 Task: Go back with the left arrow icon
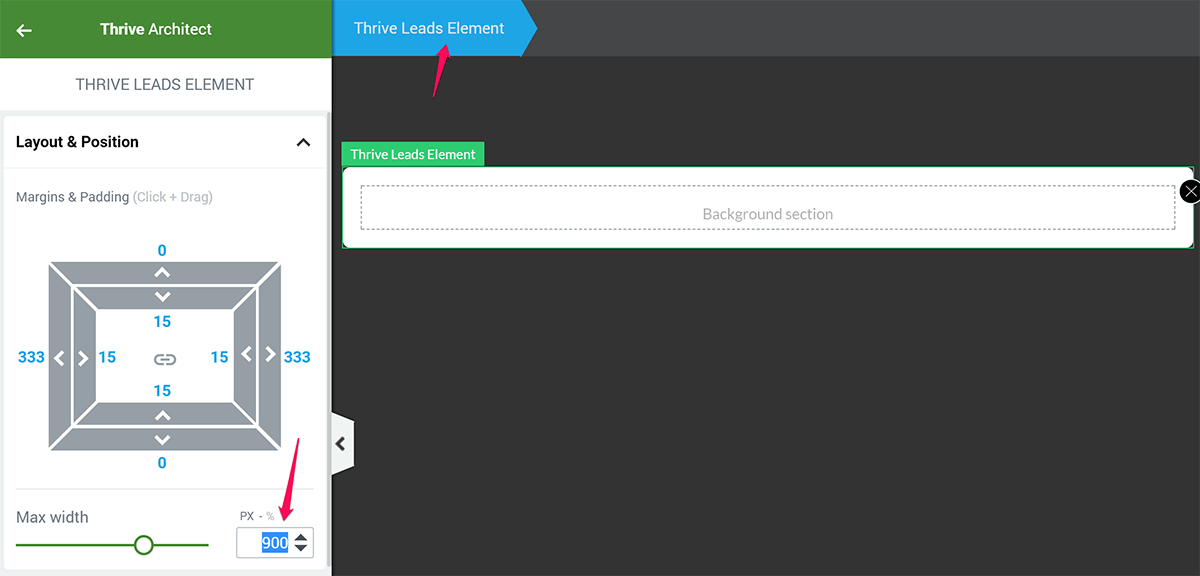click(x=24, y=30)
